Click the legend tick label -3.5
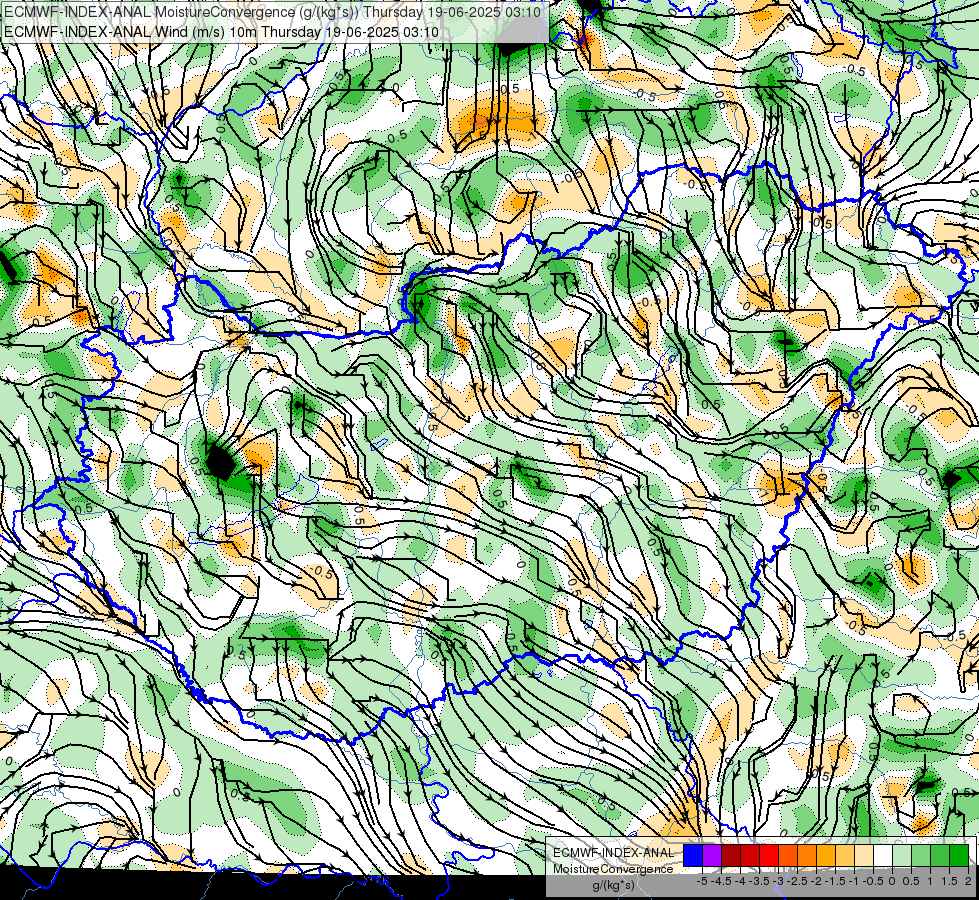 tap(759, 881)
